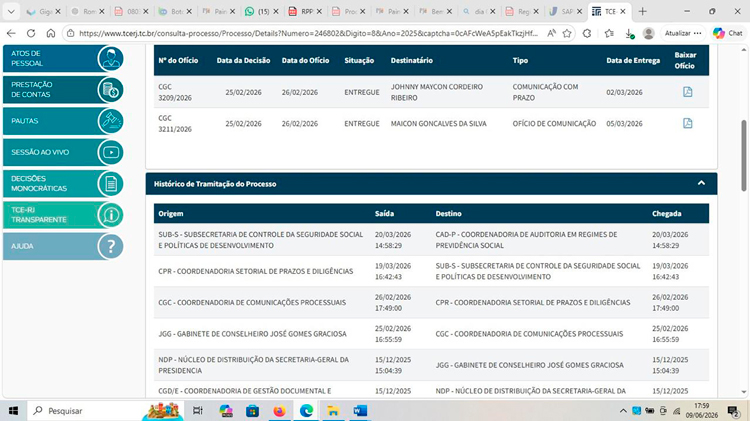The image size is (750, 421).
Task: Open the browser tab list chevron
Action: [11, 11]
